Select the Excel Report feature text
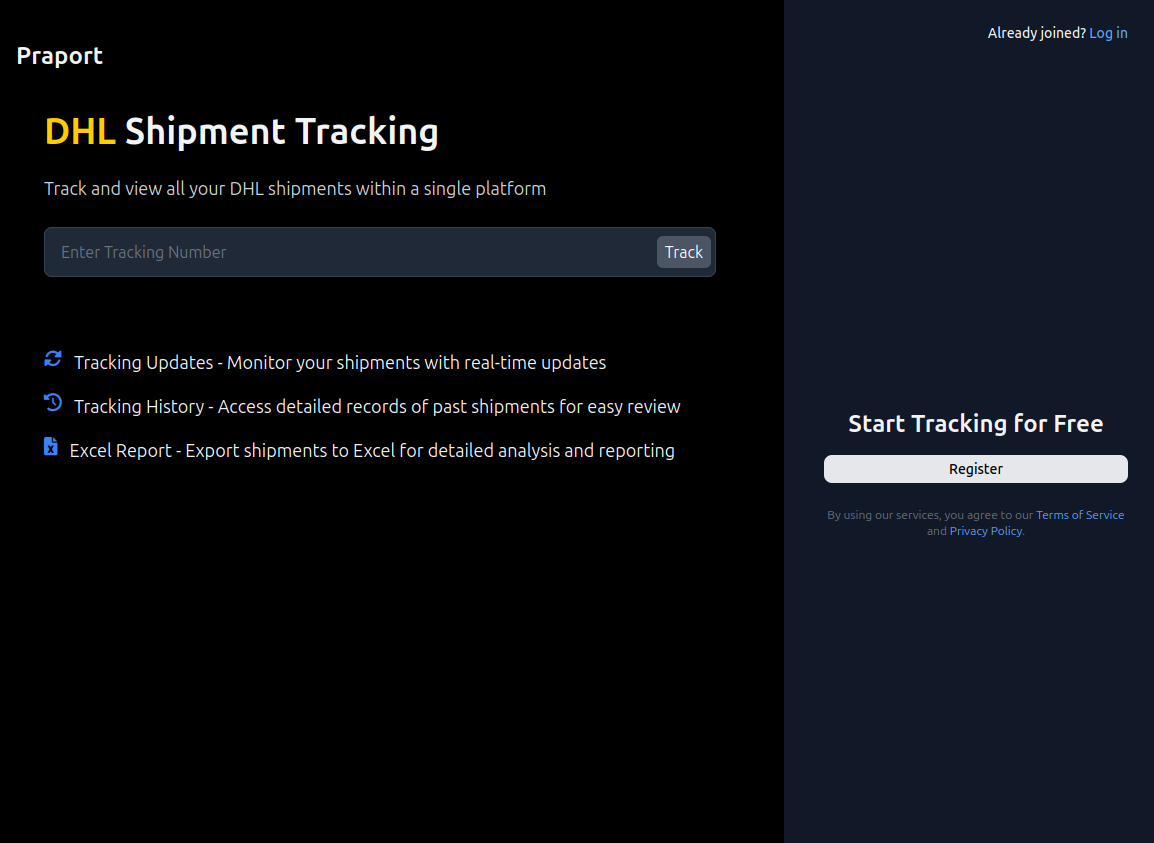1154x843 pixels. click(371, 450)
